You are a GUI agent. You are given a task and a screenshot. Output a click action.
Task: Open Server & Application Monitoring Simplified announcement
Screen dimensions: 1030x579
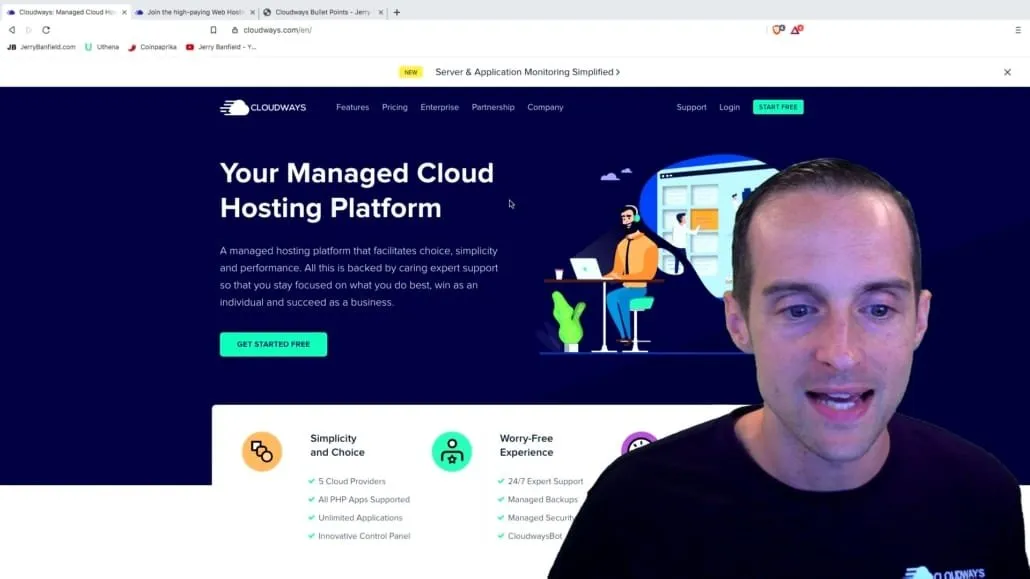tap(527, 72)
